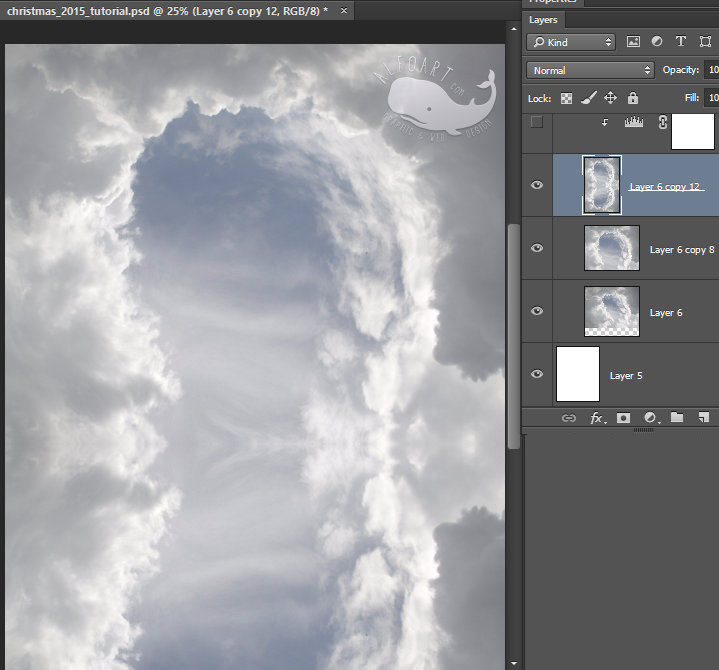The height and width of the screenshot is (670, 719).
Task: Click the lock image pixels brush icon
Action: click(x=588, y=98)
